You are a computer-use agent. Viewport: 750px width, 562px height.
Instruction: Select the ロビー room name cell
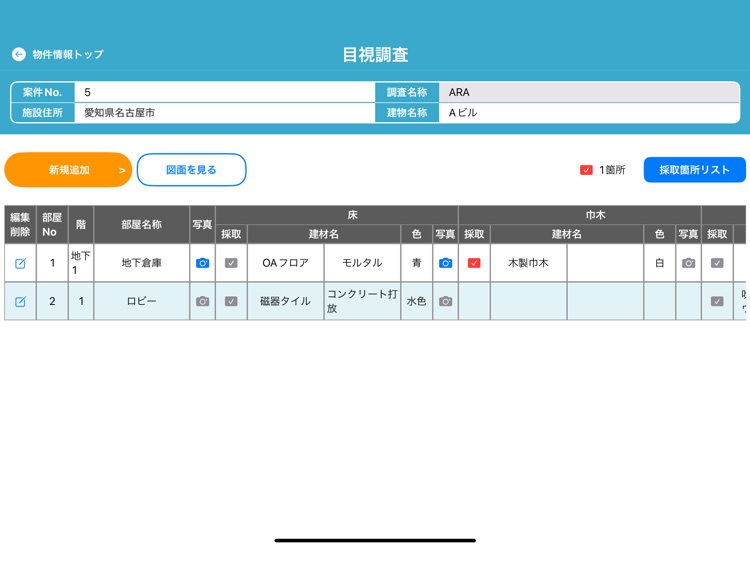142,301
